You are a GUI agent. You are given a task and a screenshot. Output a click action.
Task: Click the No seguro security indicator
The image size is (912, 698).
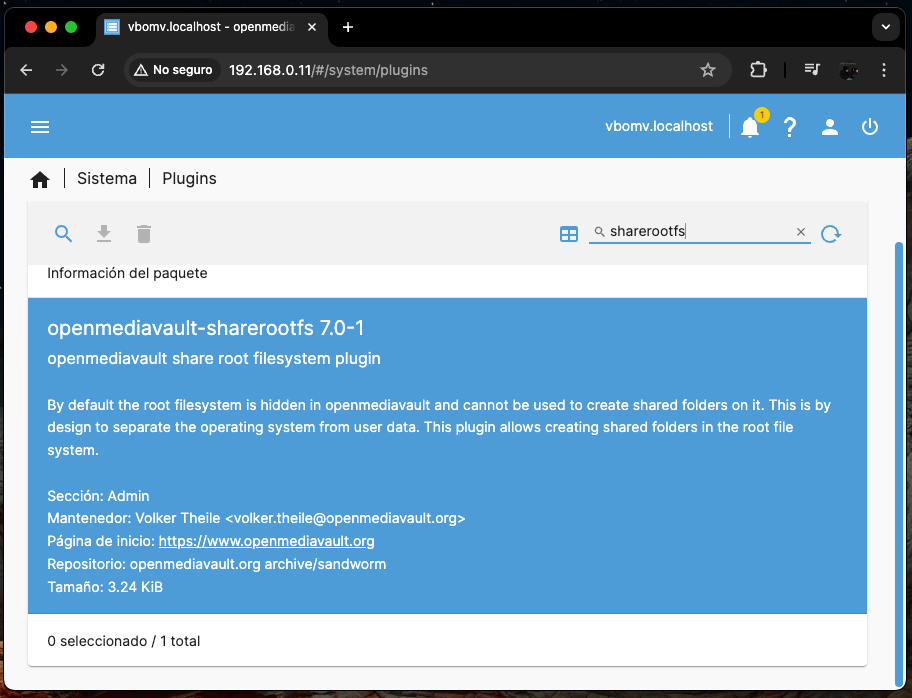coord(173,70)
